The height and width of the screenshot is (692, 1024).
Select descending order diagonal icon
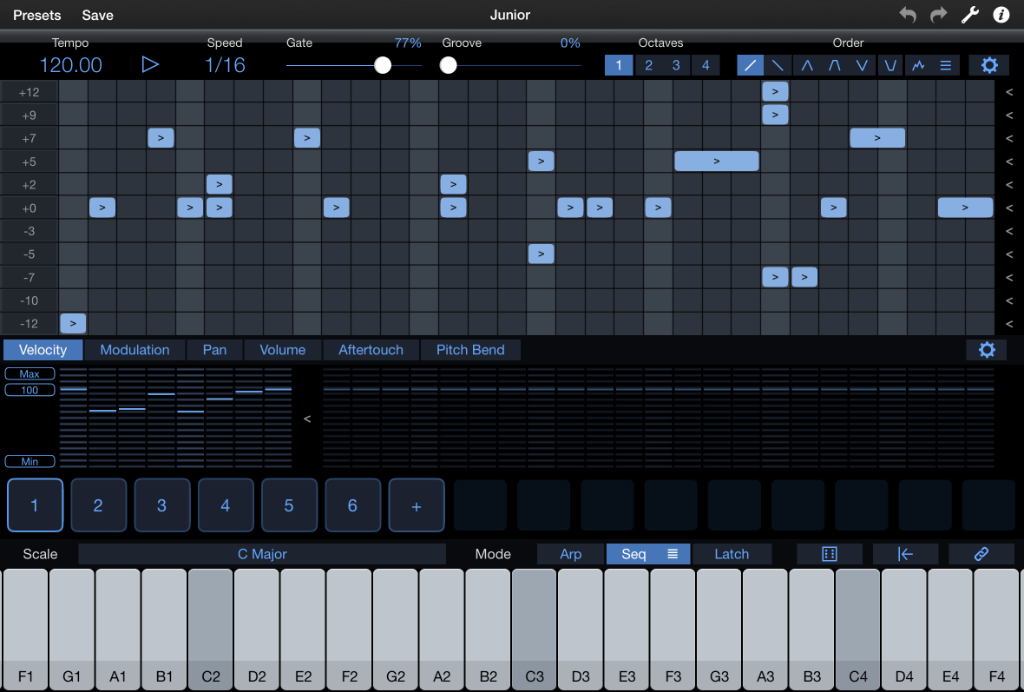click(x=778, y=65)
